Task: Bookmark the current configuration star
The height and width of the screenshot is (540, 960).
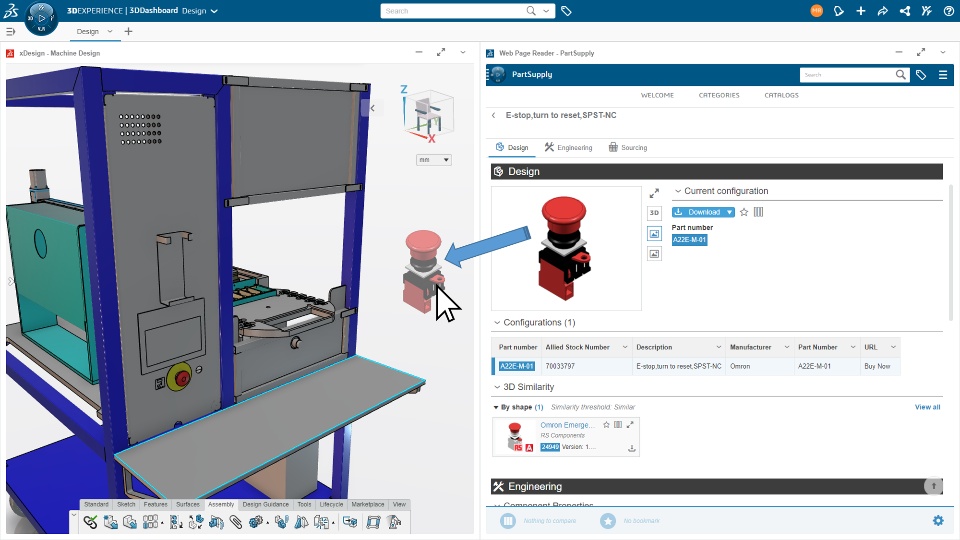Action: tap(744, 212)
